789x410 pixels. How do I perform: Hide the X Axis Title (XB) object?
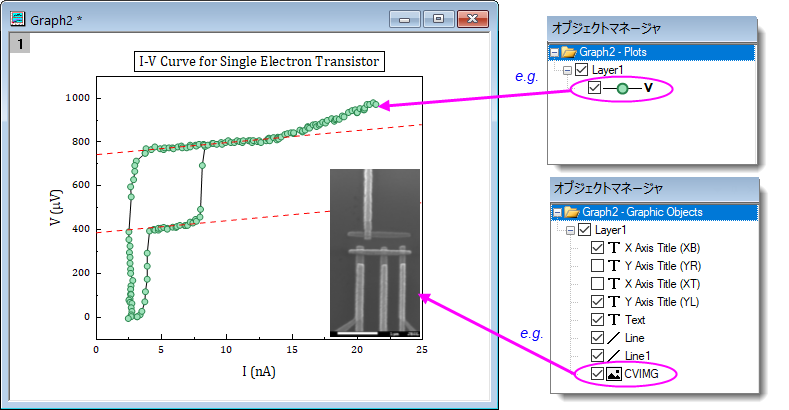tap(597, 248)
